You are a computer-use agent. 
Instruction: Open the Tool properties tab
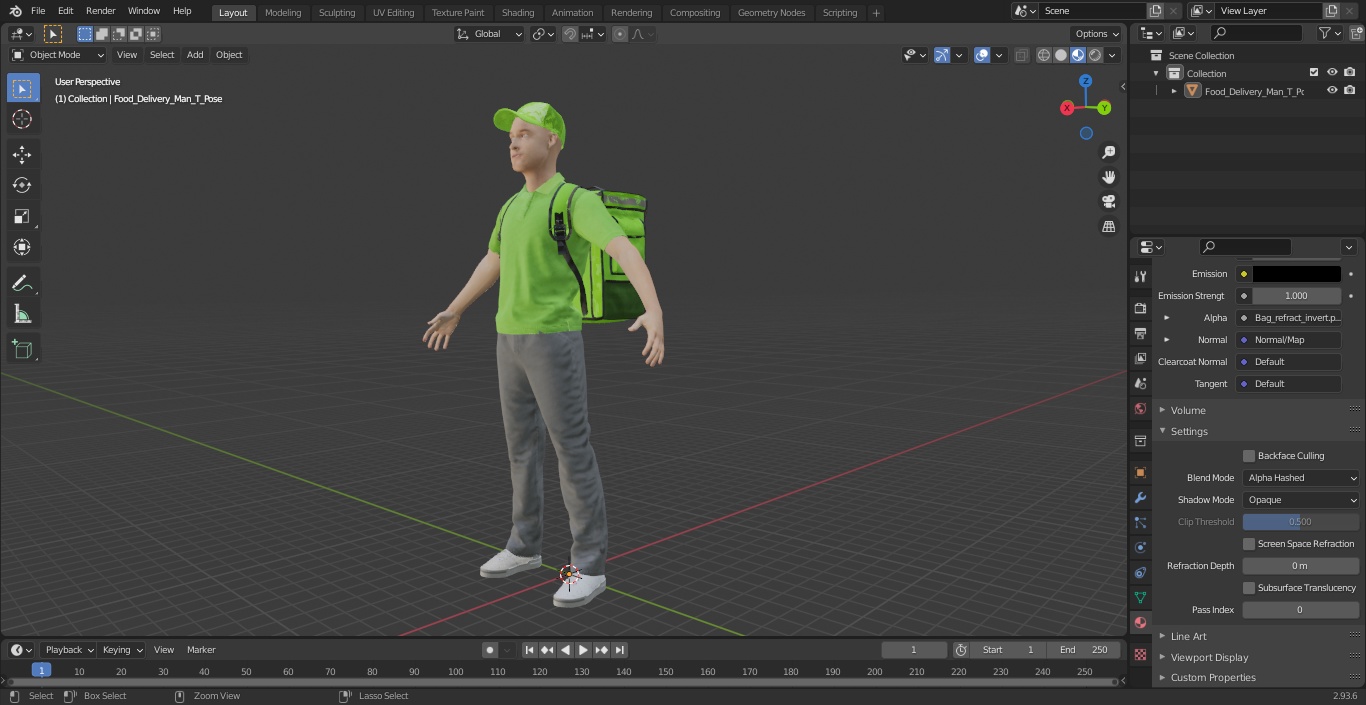pyautogui.click(x=1140, y=276)
